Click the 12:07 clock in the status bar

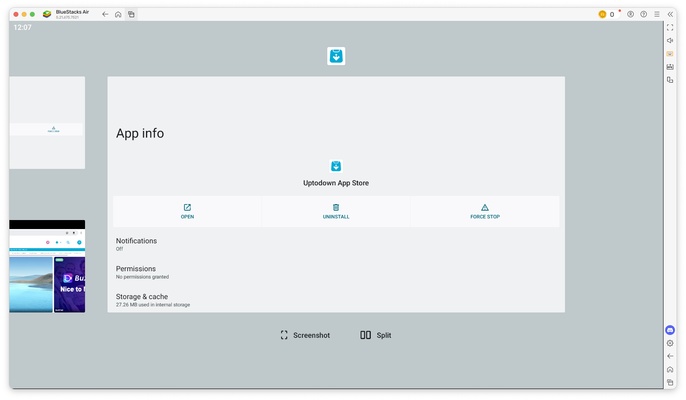point(22,27)
